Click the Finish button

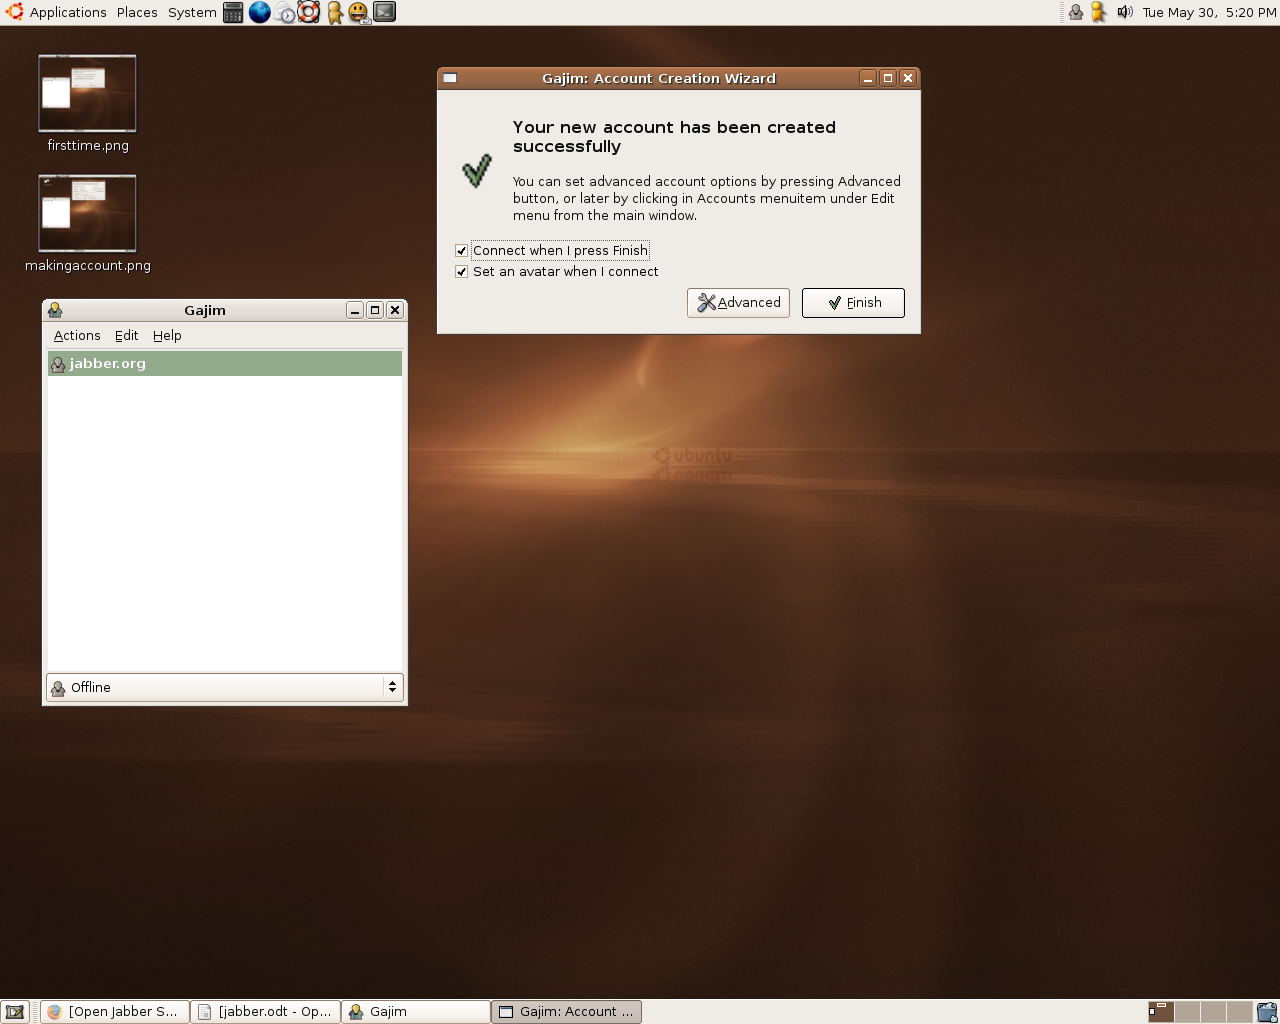(x=853, y=303)
